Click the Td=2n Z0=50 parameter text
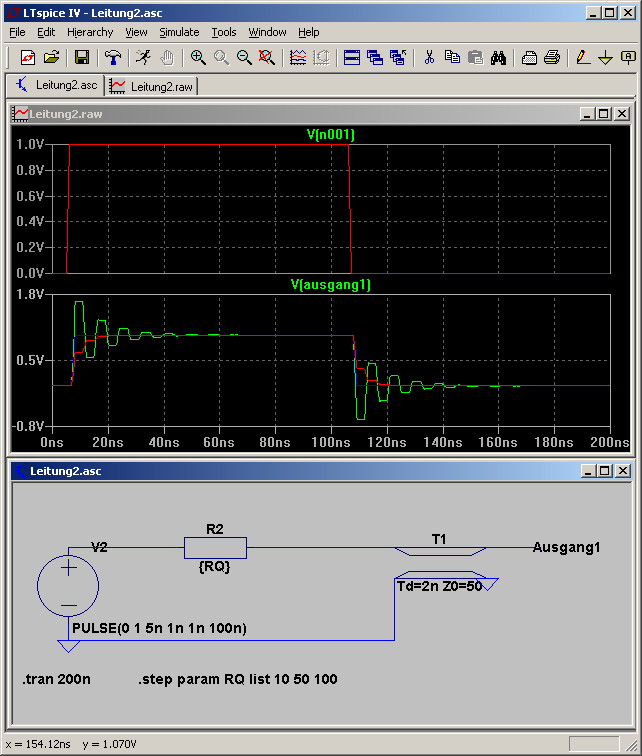Screen dimensions: 642x756 tap(440, 586)
